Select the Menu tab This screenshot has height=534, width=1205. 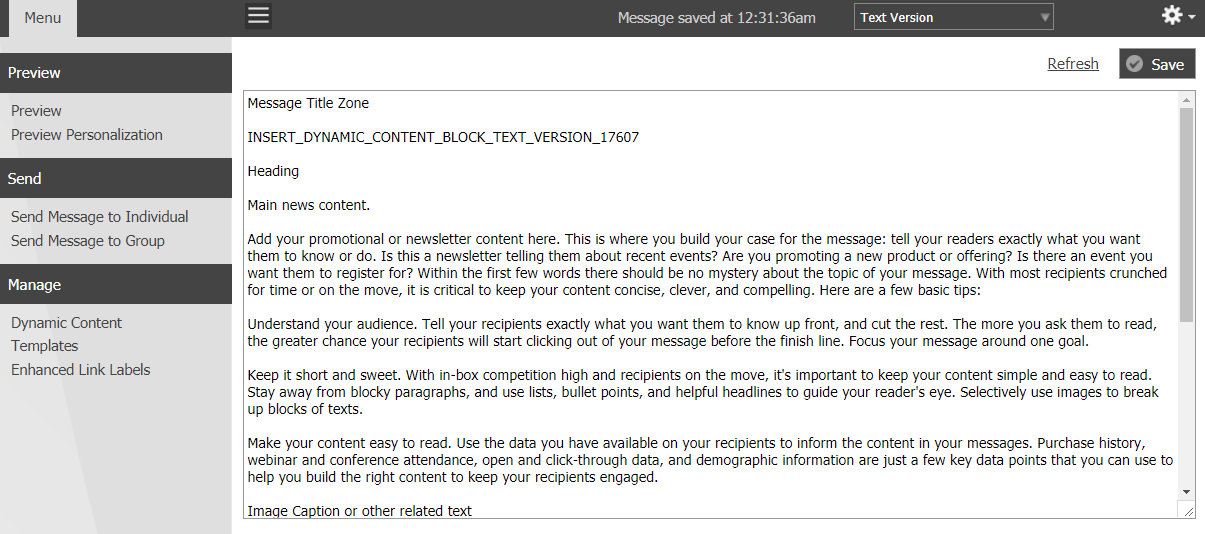pos(42,18)
